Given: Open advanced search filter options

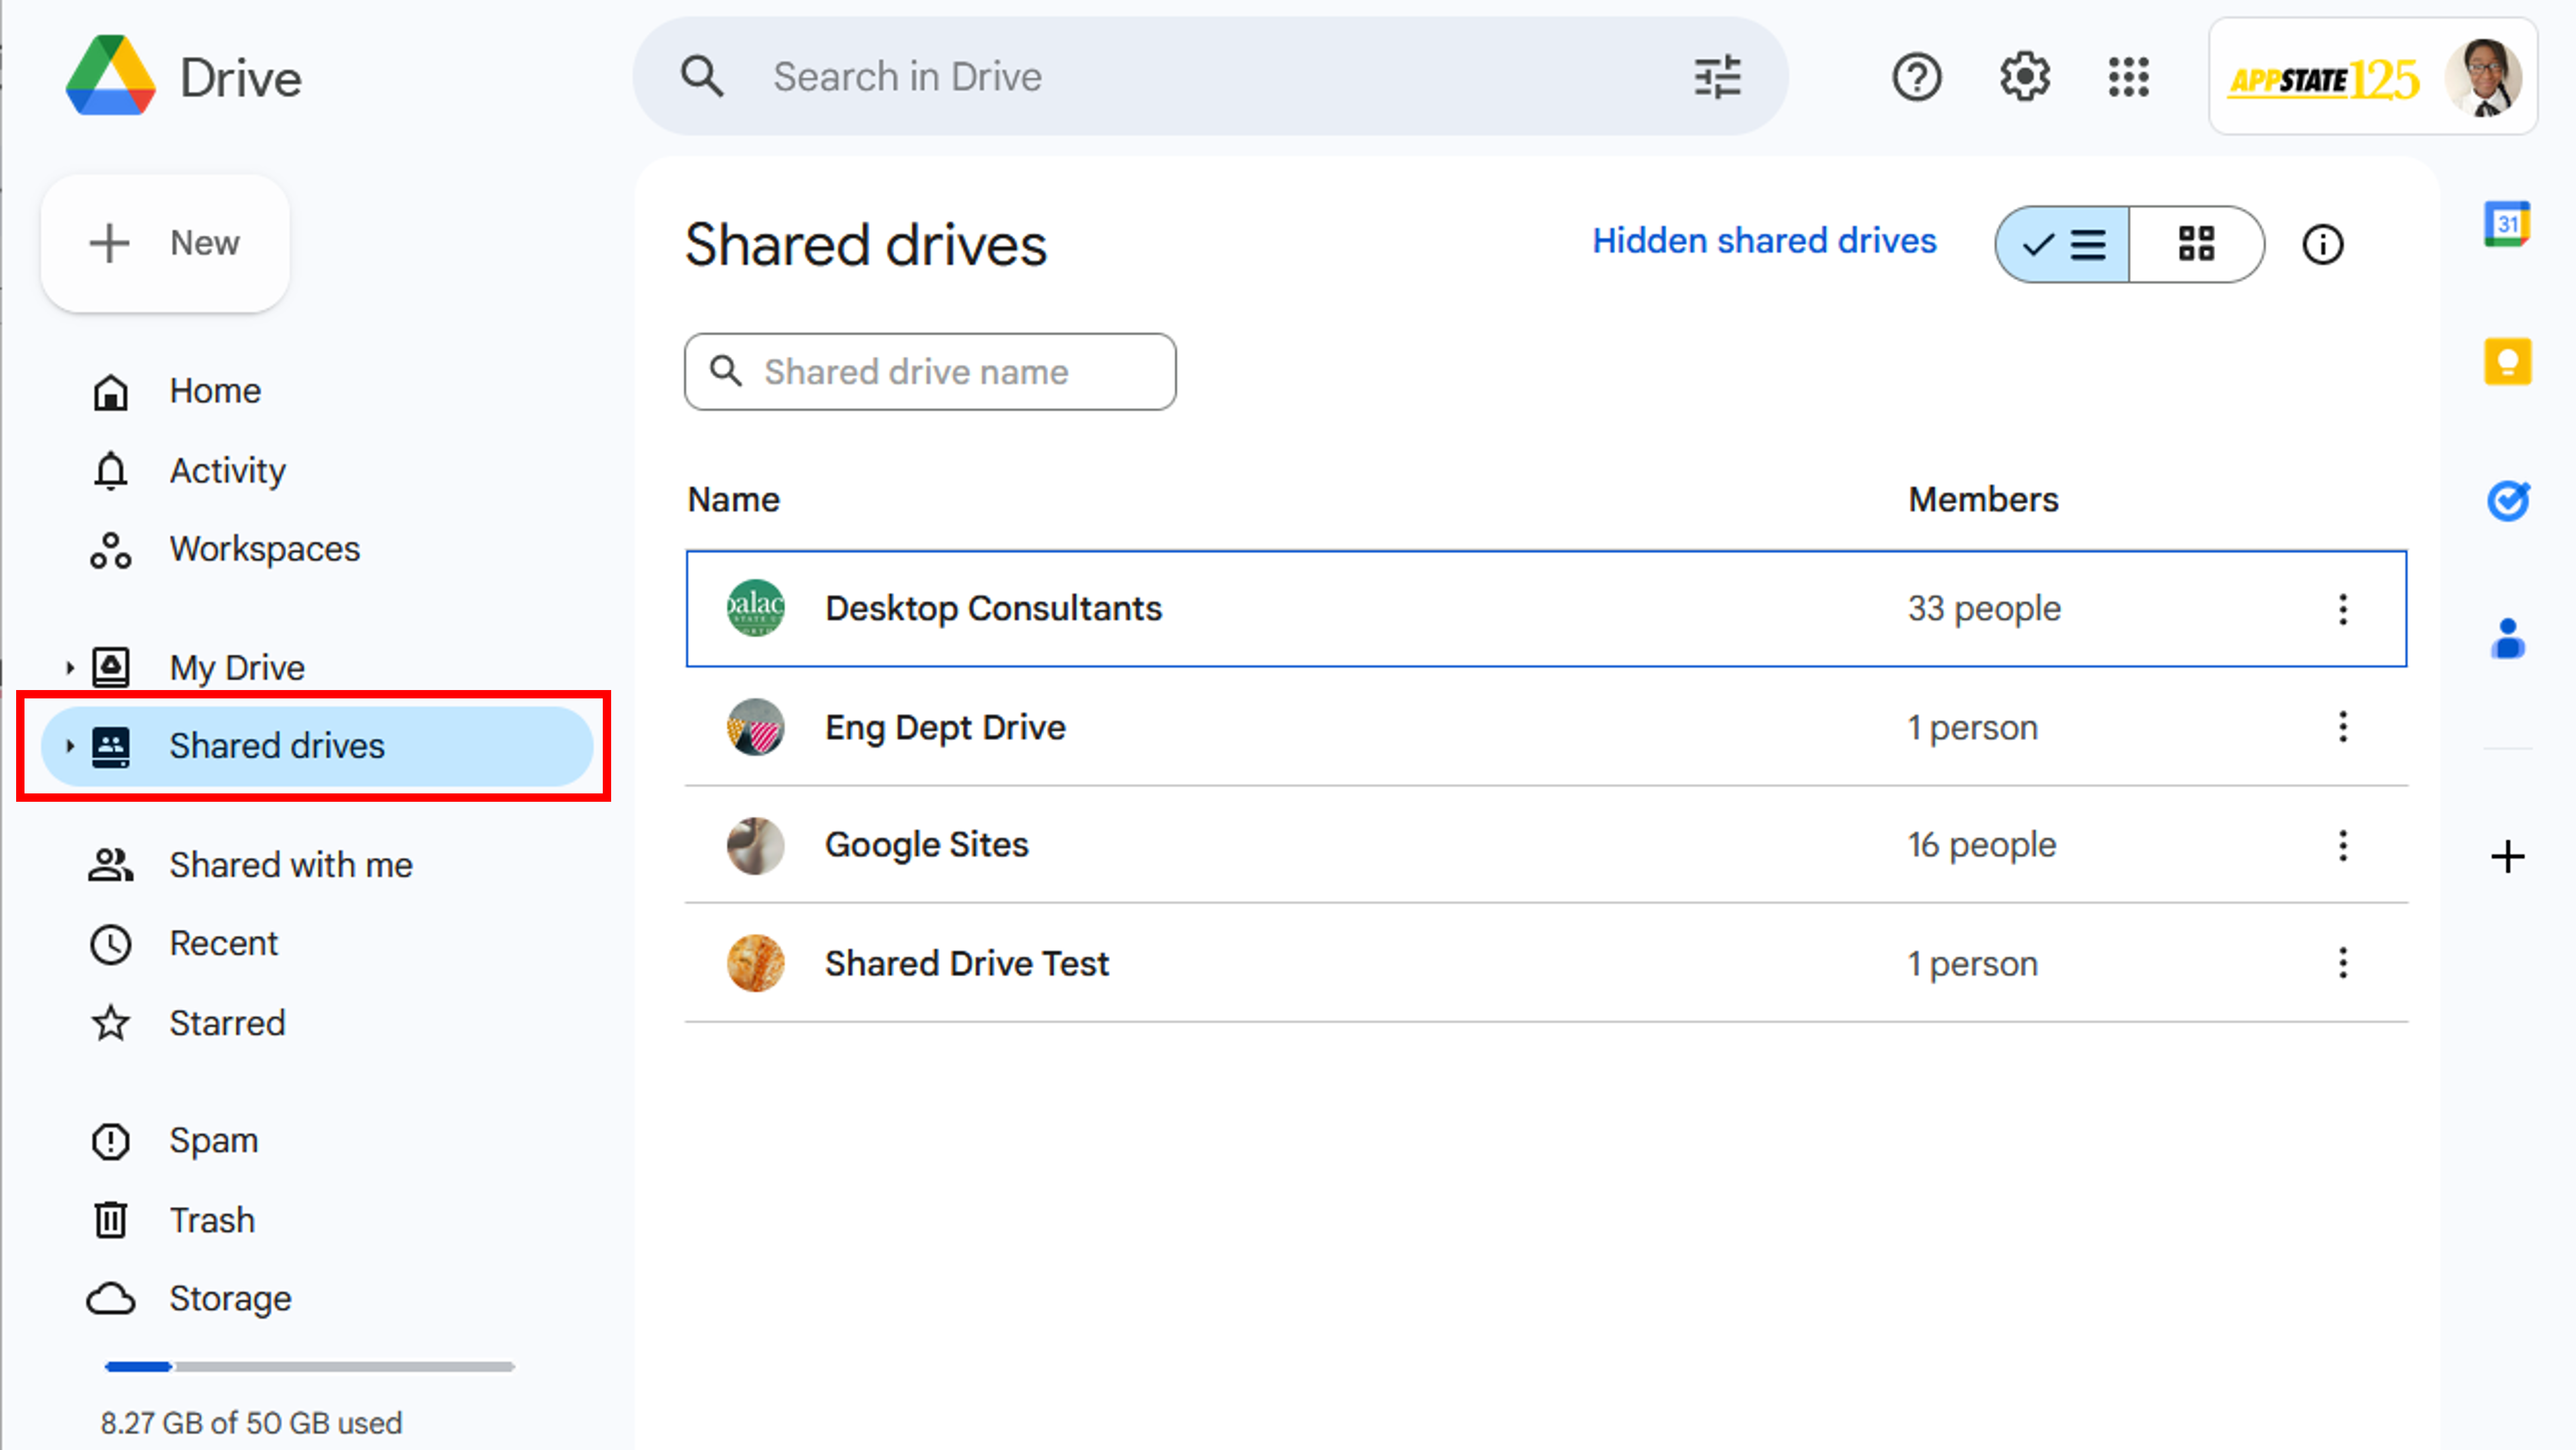Looking at the screenshot, I should pyautogui.click(x=1718, y=77).
